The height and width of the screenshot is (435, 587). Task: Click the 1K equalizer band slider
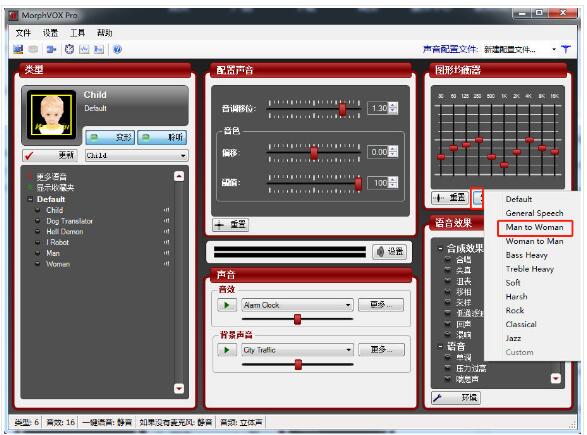(x=504, y=165)
